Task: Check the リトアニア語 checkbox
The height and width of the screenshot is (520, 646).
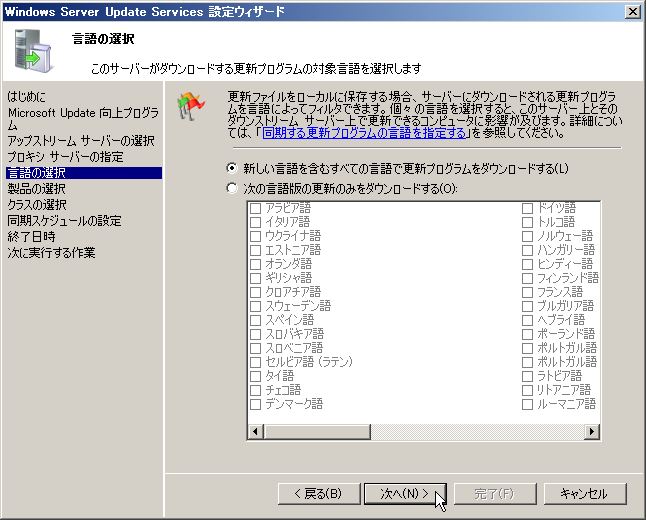Action: pyautogui.click(x=527, y=390)
